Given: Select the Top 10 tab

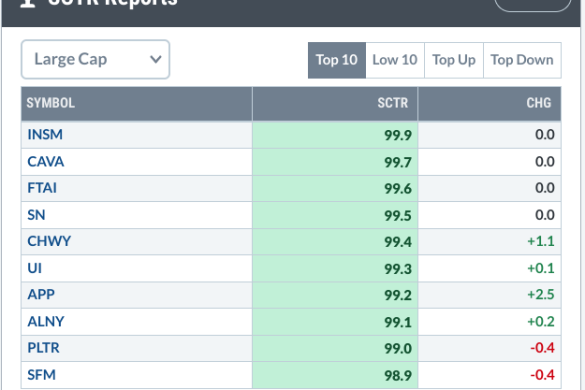Looking at the screenshot, I should (x=337, y=60).
